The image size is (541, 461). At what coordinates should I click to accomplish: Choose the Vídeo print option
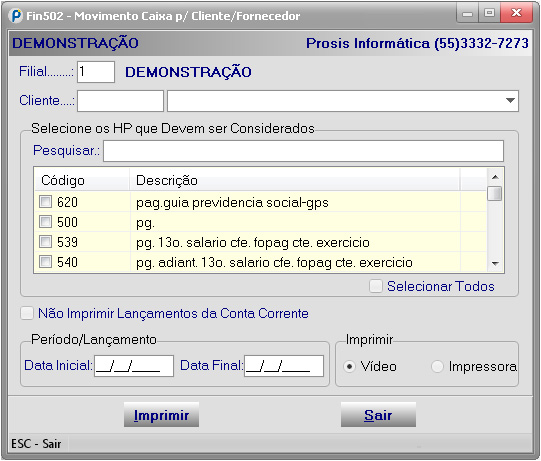point(349,366)
